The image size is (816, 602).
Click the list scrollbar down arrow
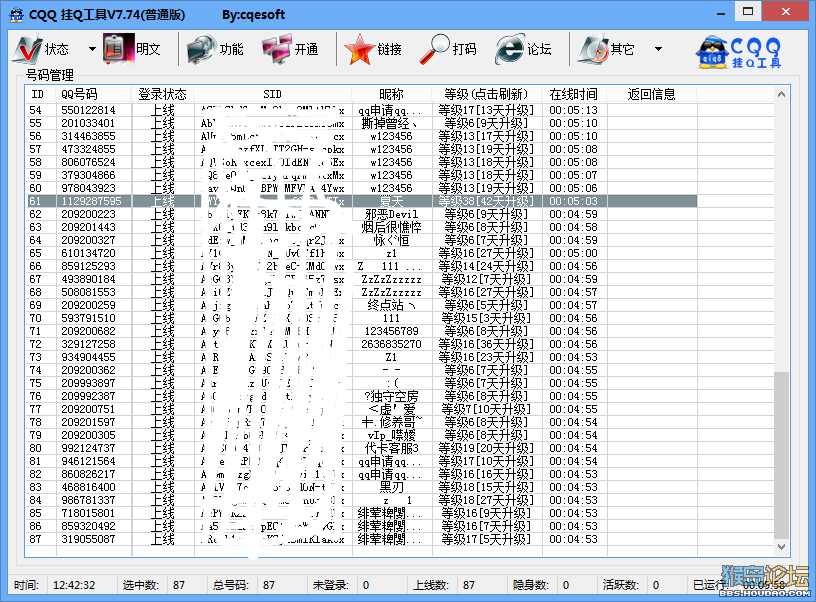click(x=781, y=547)
